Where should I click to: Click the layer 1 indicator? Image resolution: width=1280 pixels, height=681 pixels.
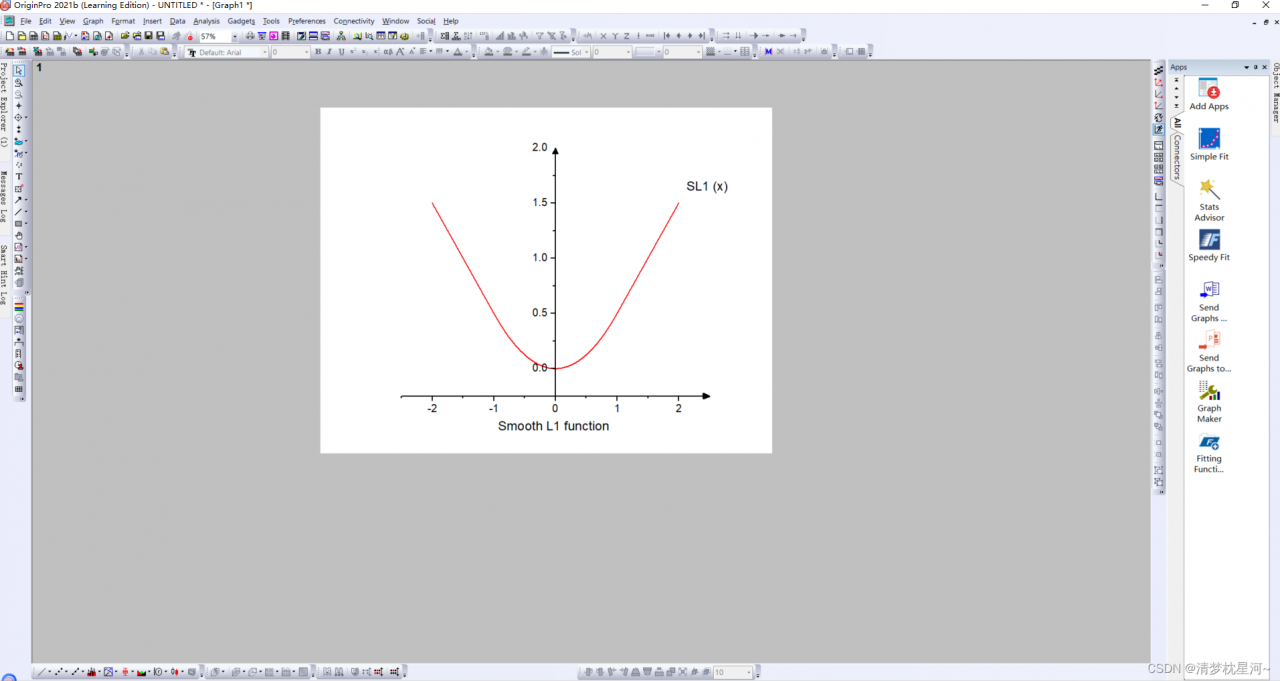39,68
